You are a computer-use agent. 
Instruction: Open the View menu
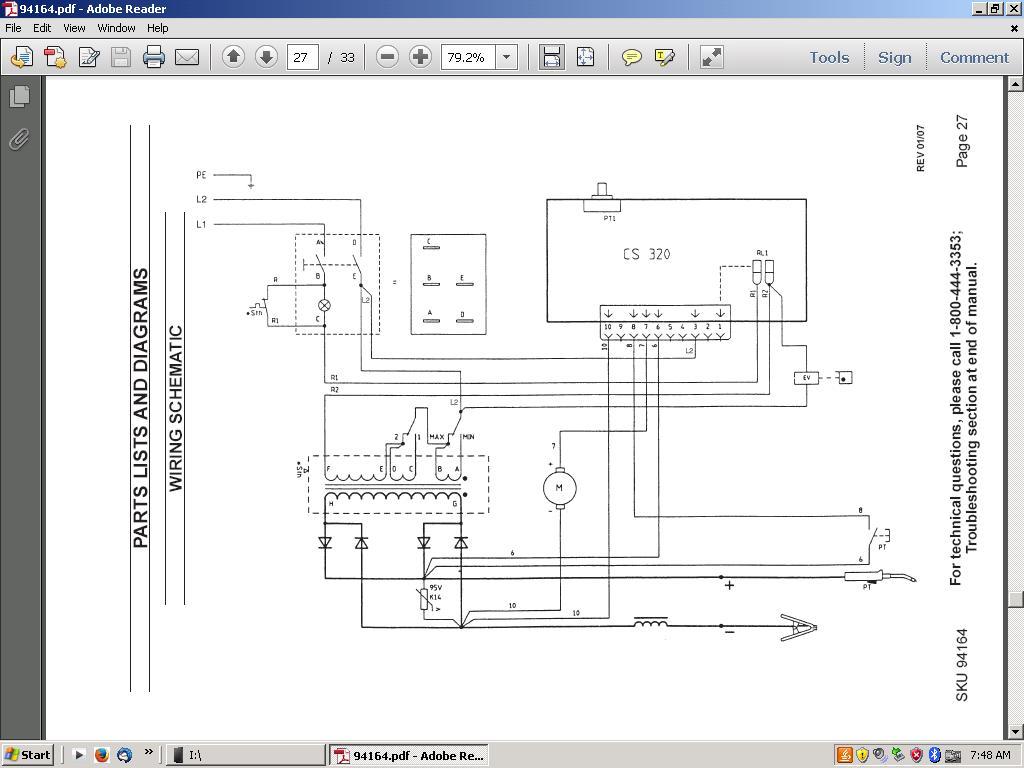point(74,28)
